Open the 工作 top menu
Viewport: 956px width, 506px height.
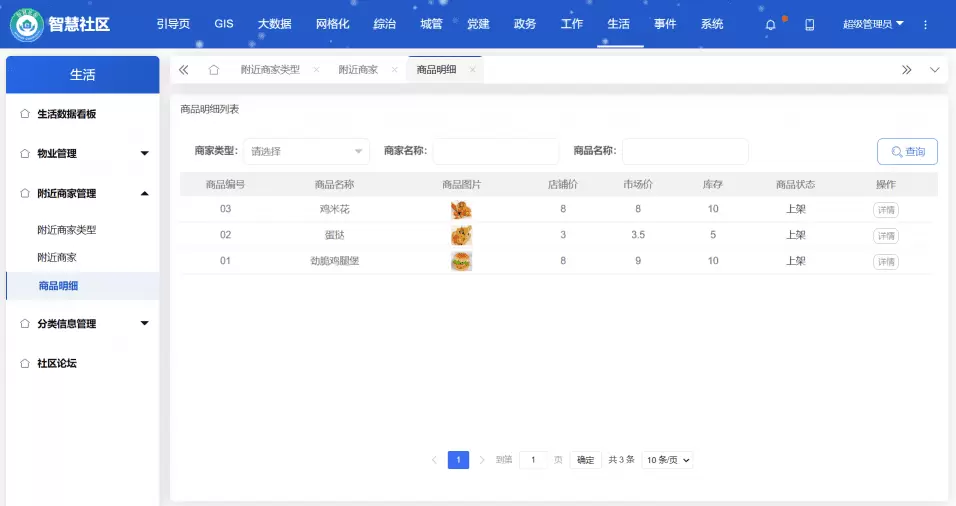point(572,24)
